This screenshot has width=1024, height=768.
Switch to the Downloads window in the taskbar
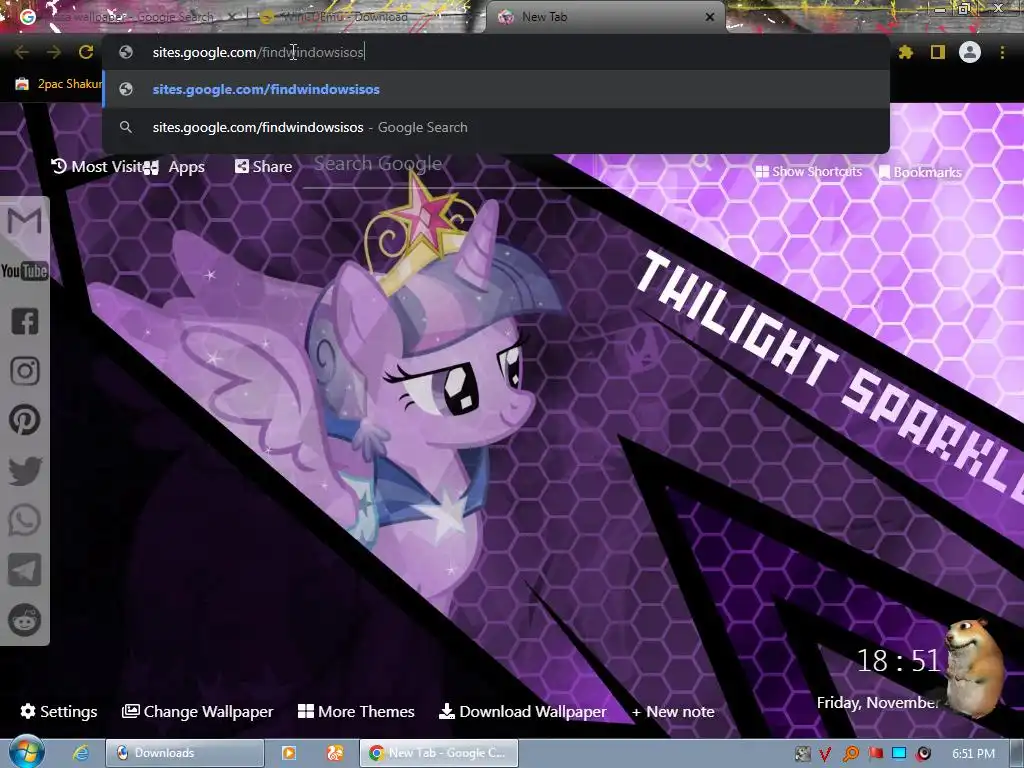pos(185,753)
